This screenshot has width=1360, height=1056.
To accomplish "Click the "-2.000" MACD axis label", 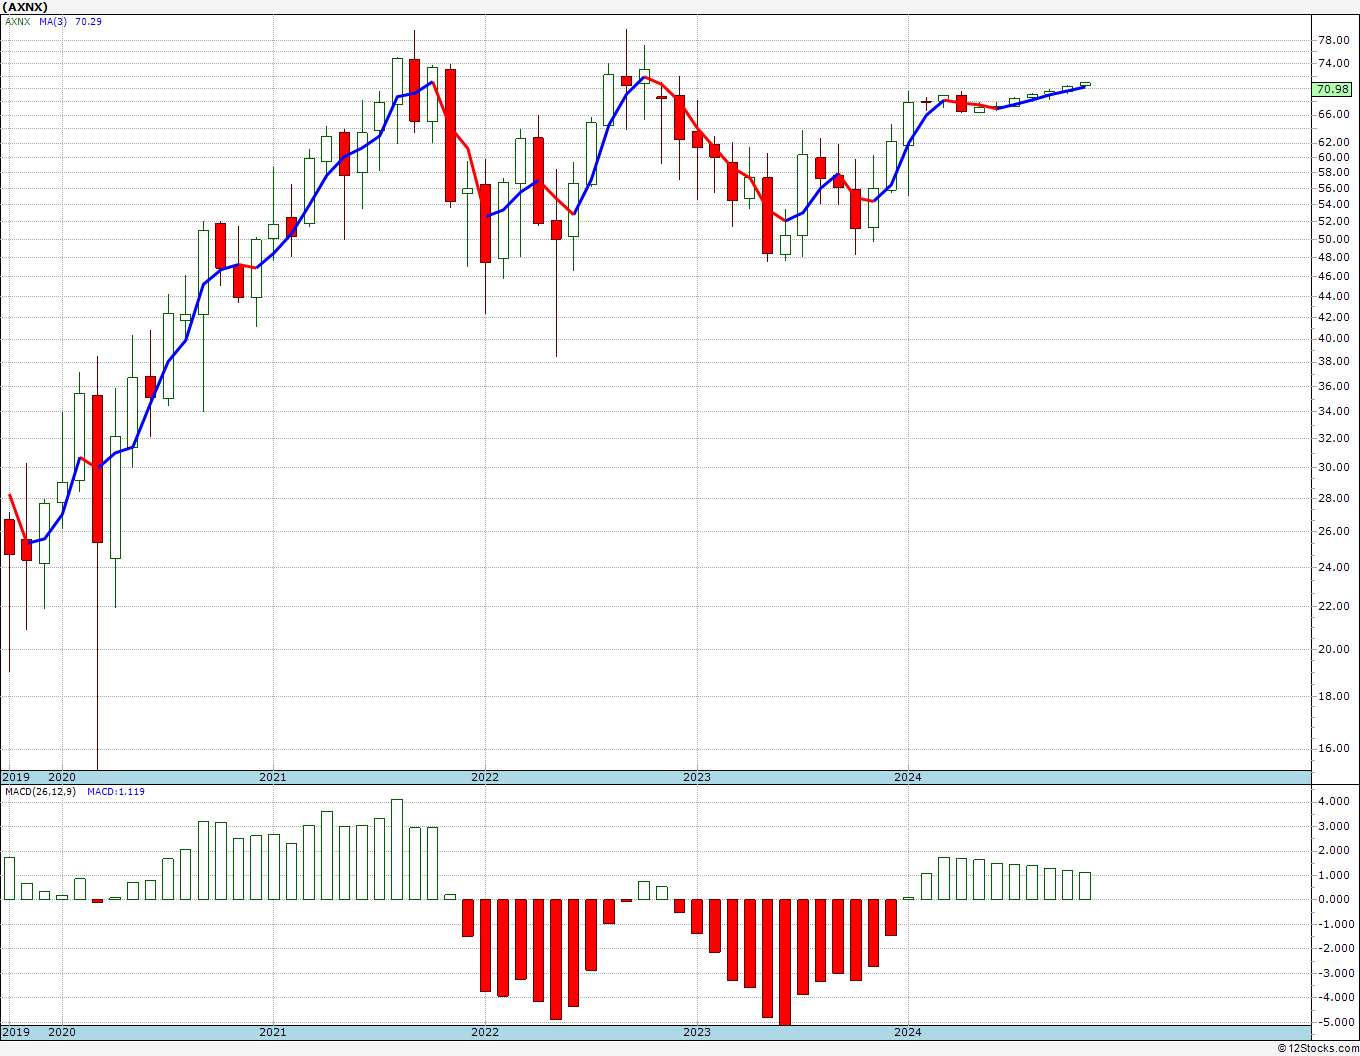I will pos(1334,948).
